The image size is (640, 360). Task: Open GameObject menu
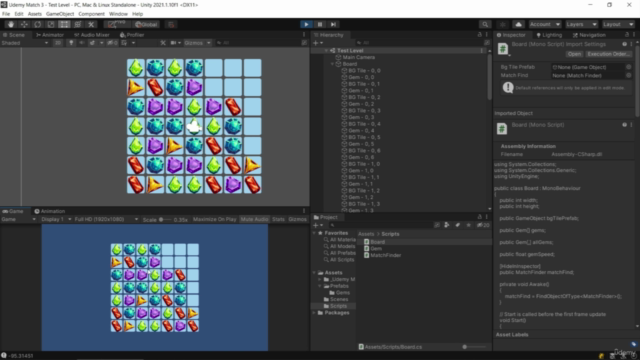[60, 14]
